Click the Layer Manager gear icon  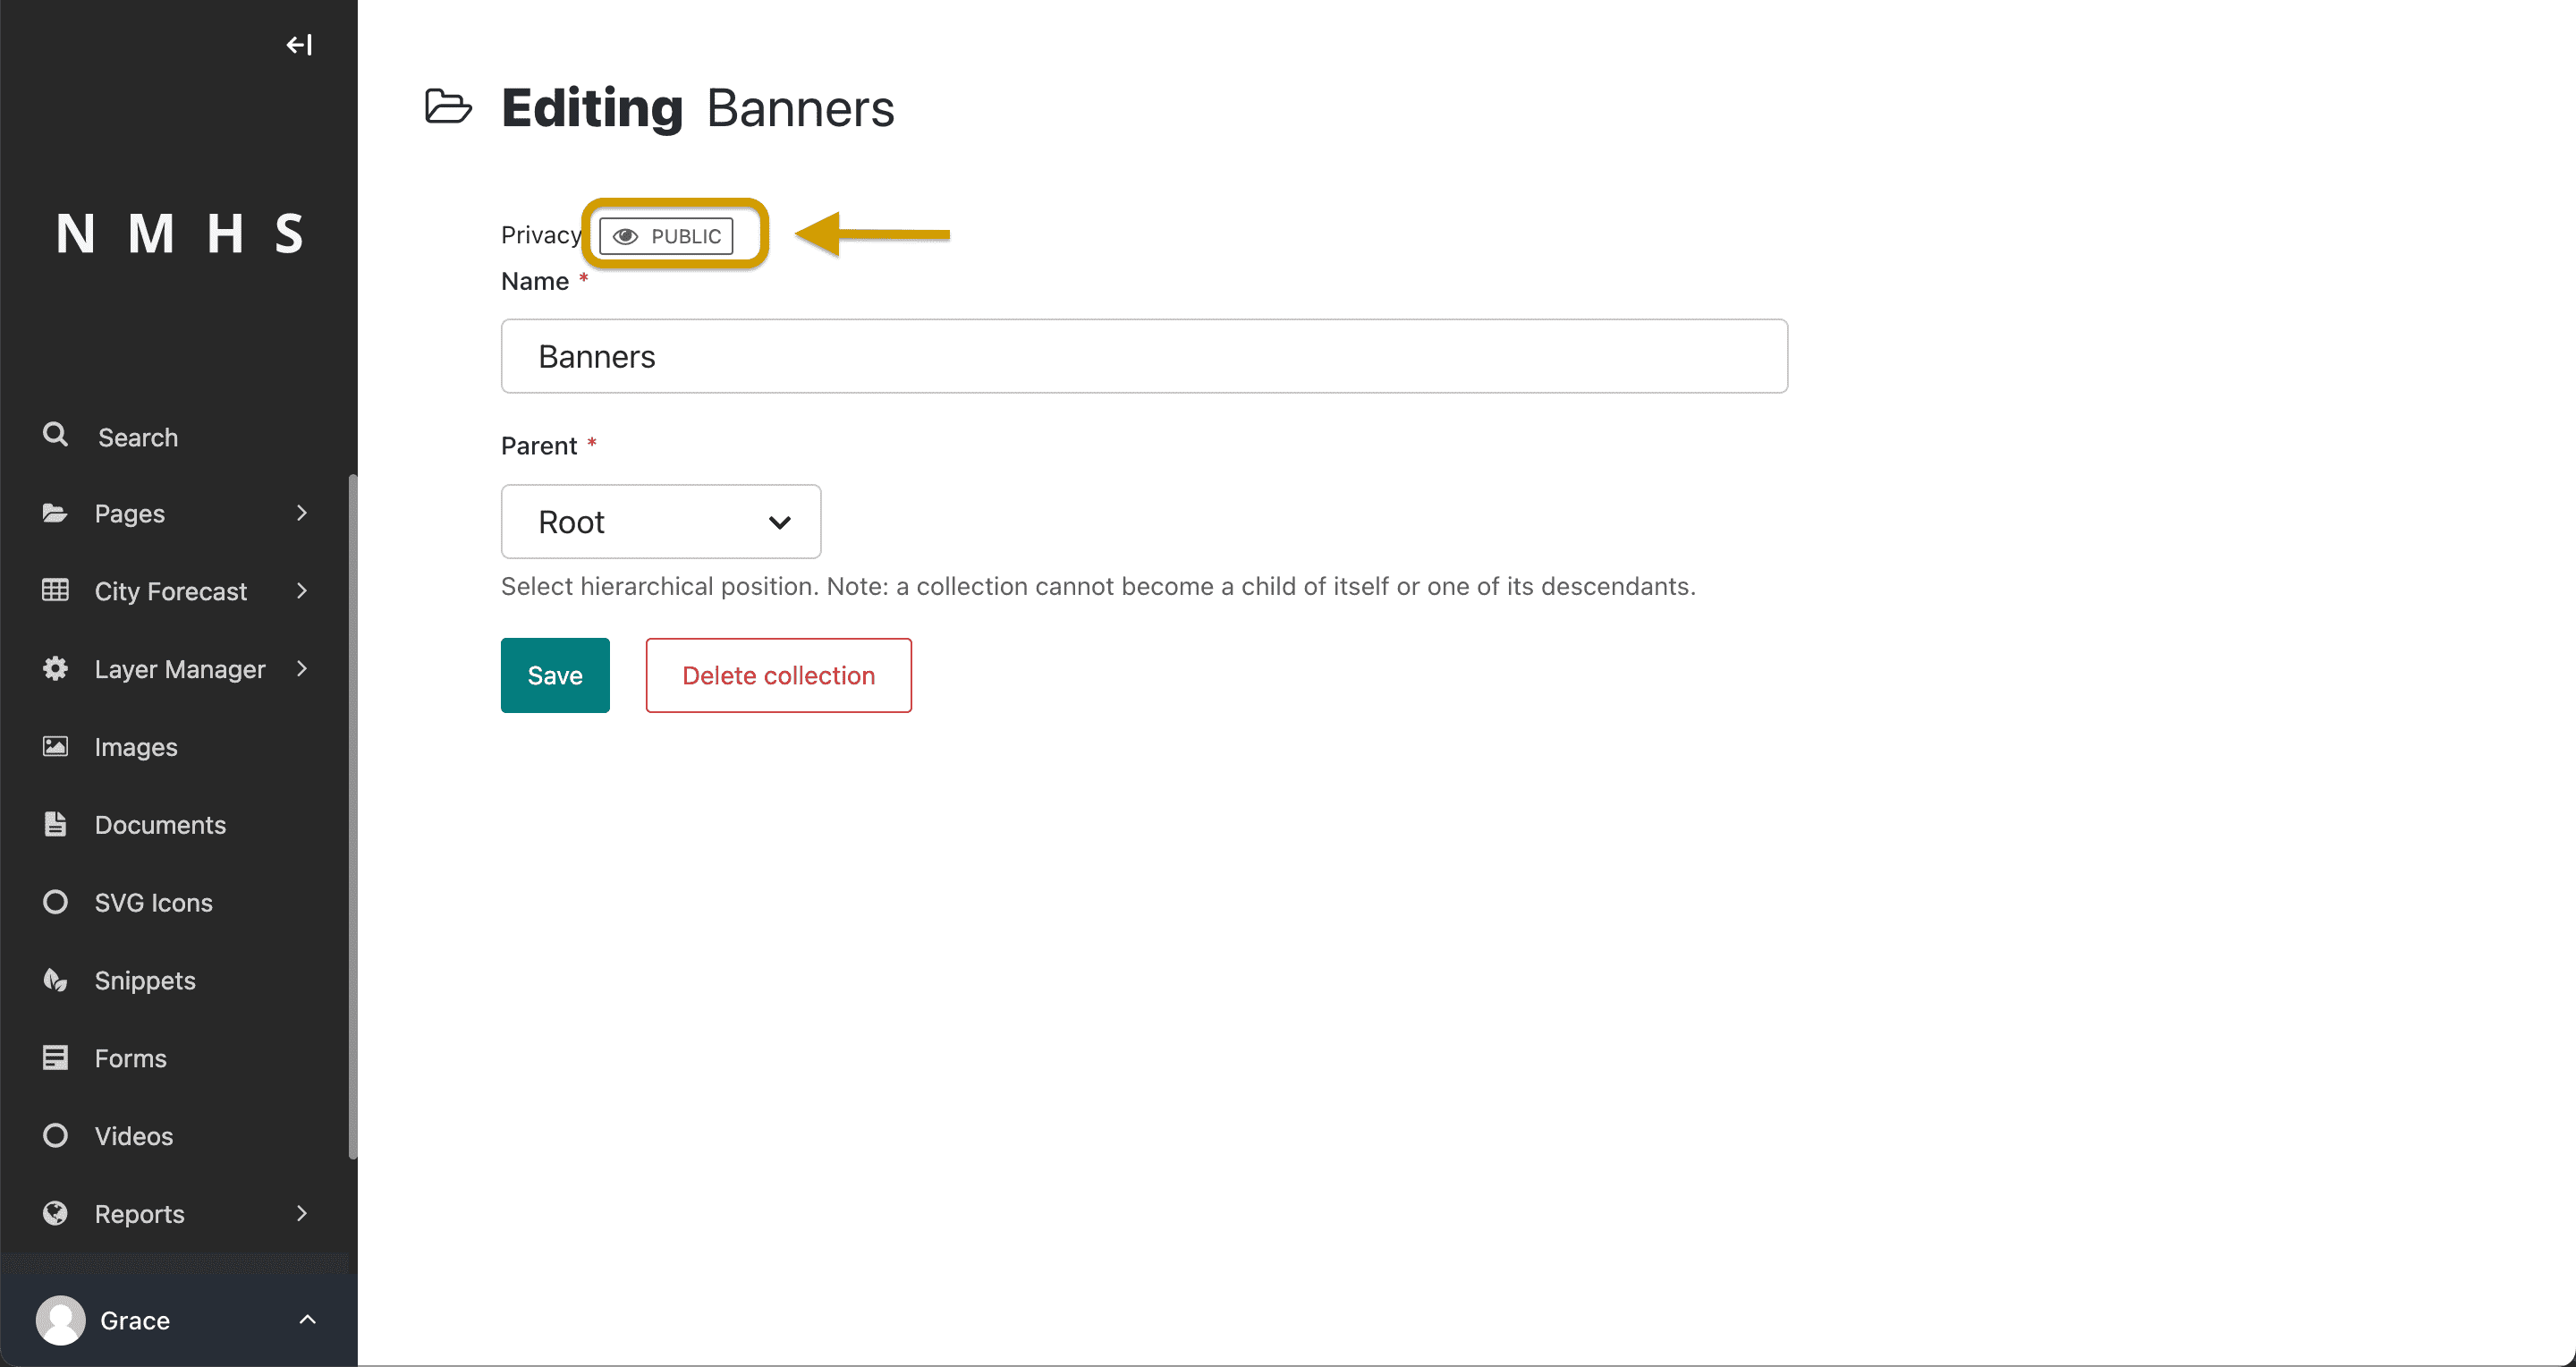pyautogui.click(x=55, y=668)
